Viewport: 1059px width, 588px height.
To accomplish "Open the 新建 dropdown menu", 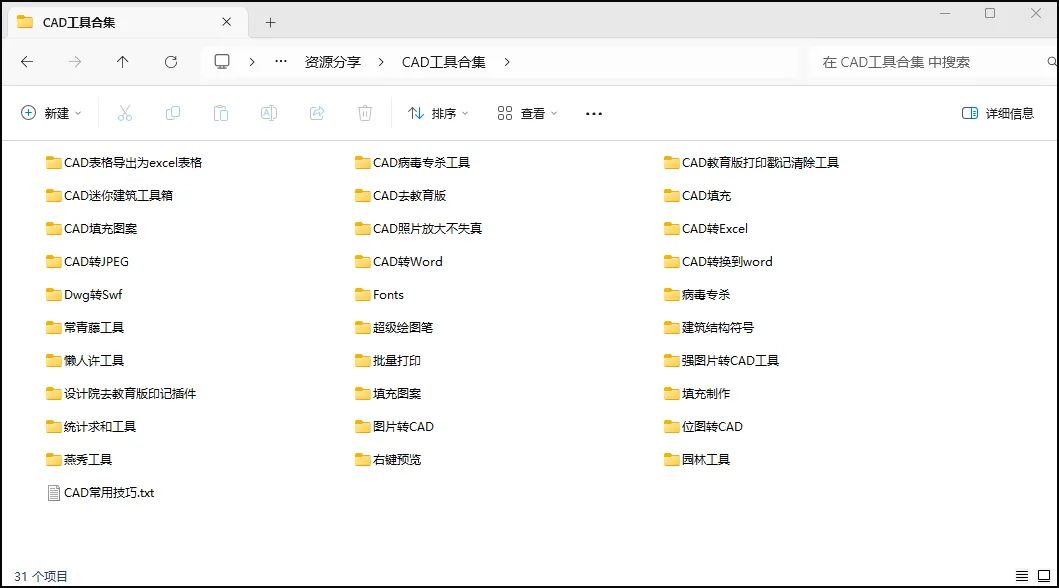I will tap(52, 113).
